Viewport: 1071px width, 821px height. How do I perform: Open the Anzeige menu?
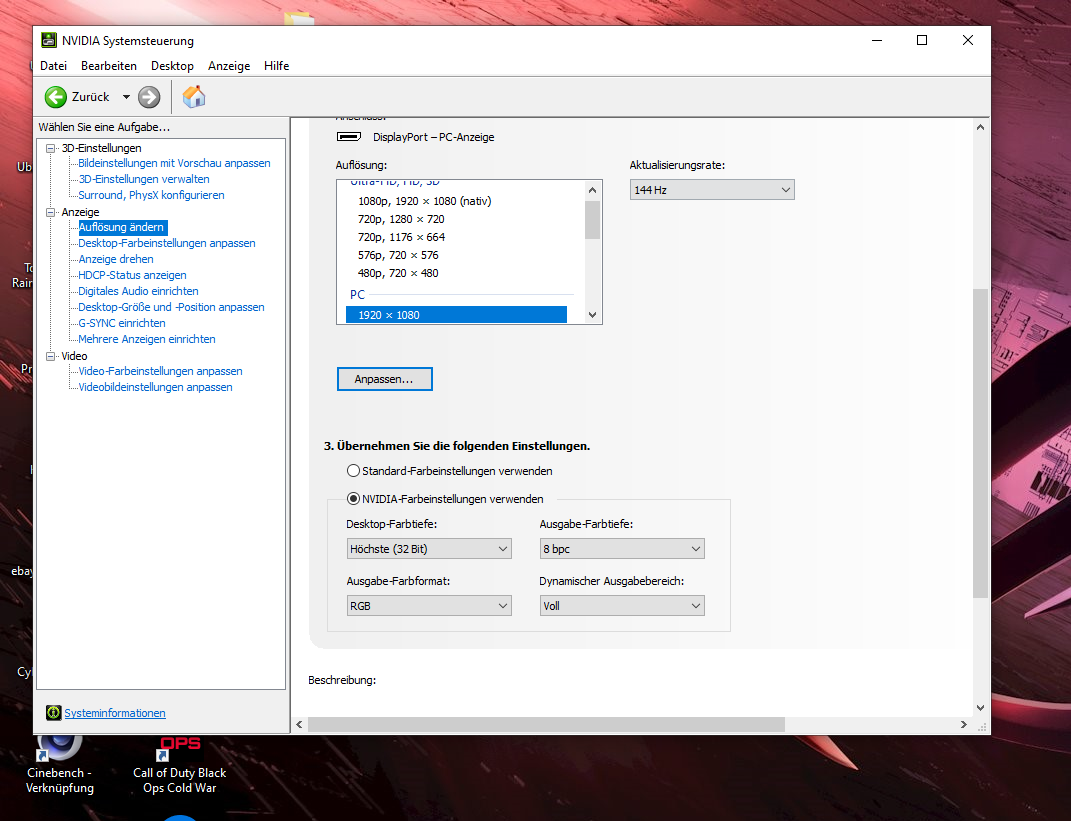coord(229,66)
